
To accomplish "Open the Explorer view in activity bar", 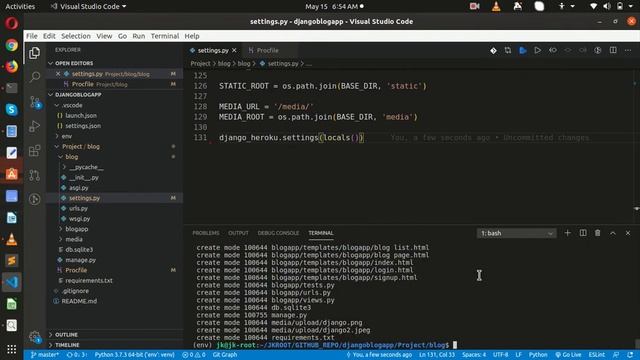I will point(35,53).
